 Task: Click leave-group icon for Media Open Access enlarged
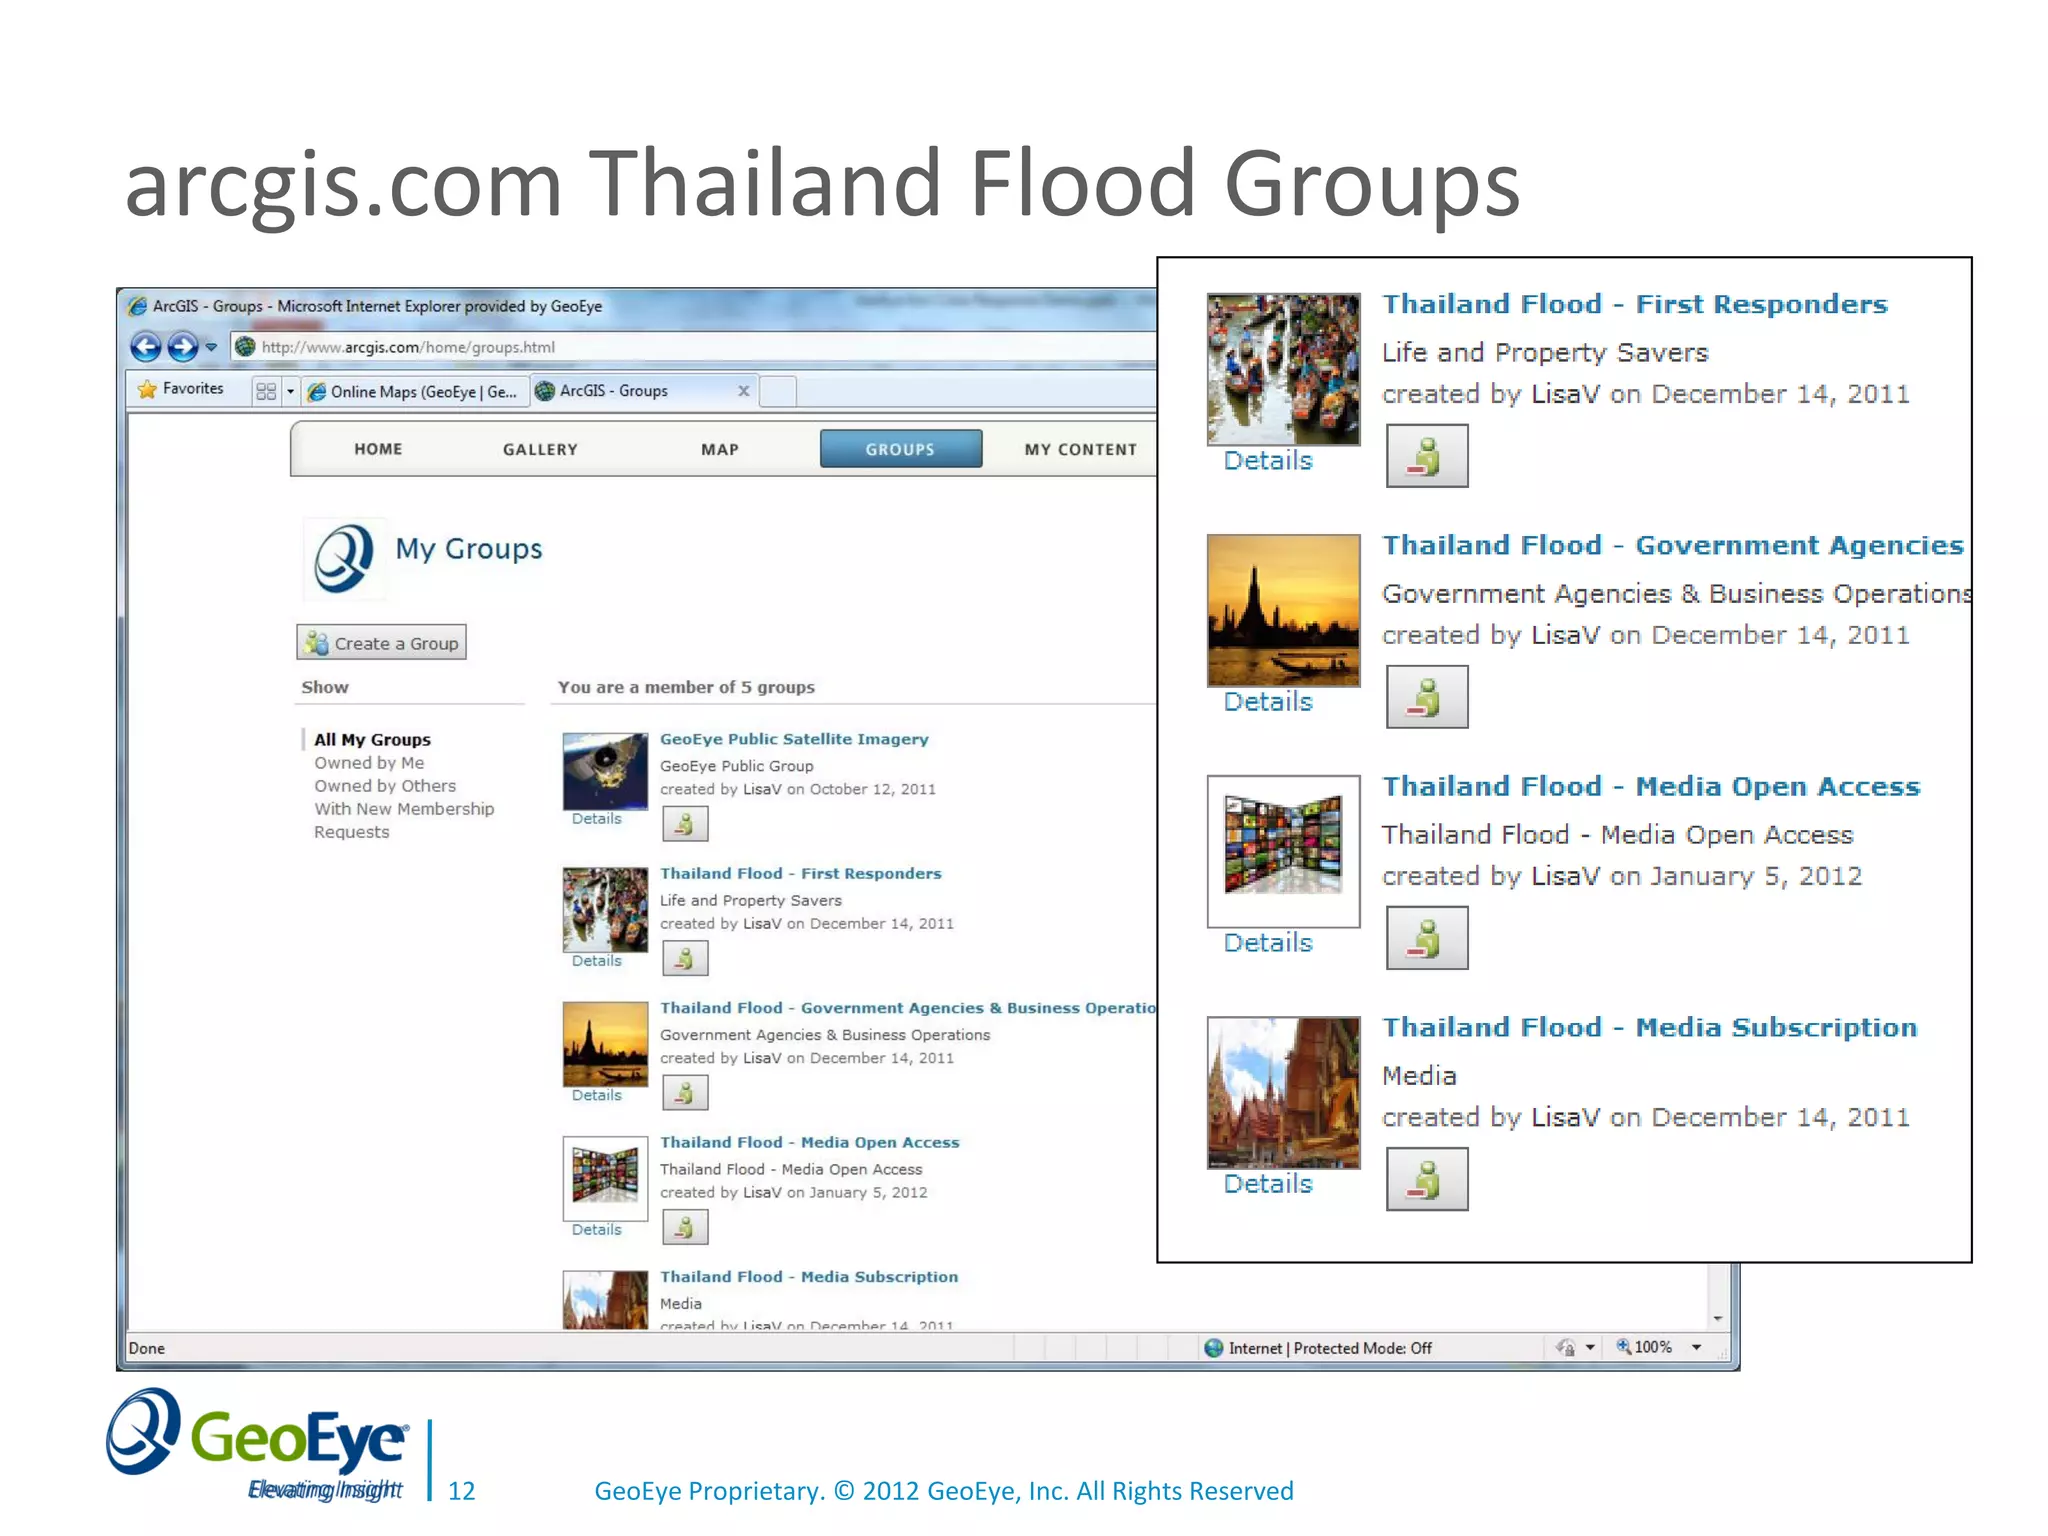[1427, 938]
